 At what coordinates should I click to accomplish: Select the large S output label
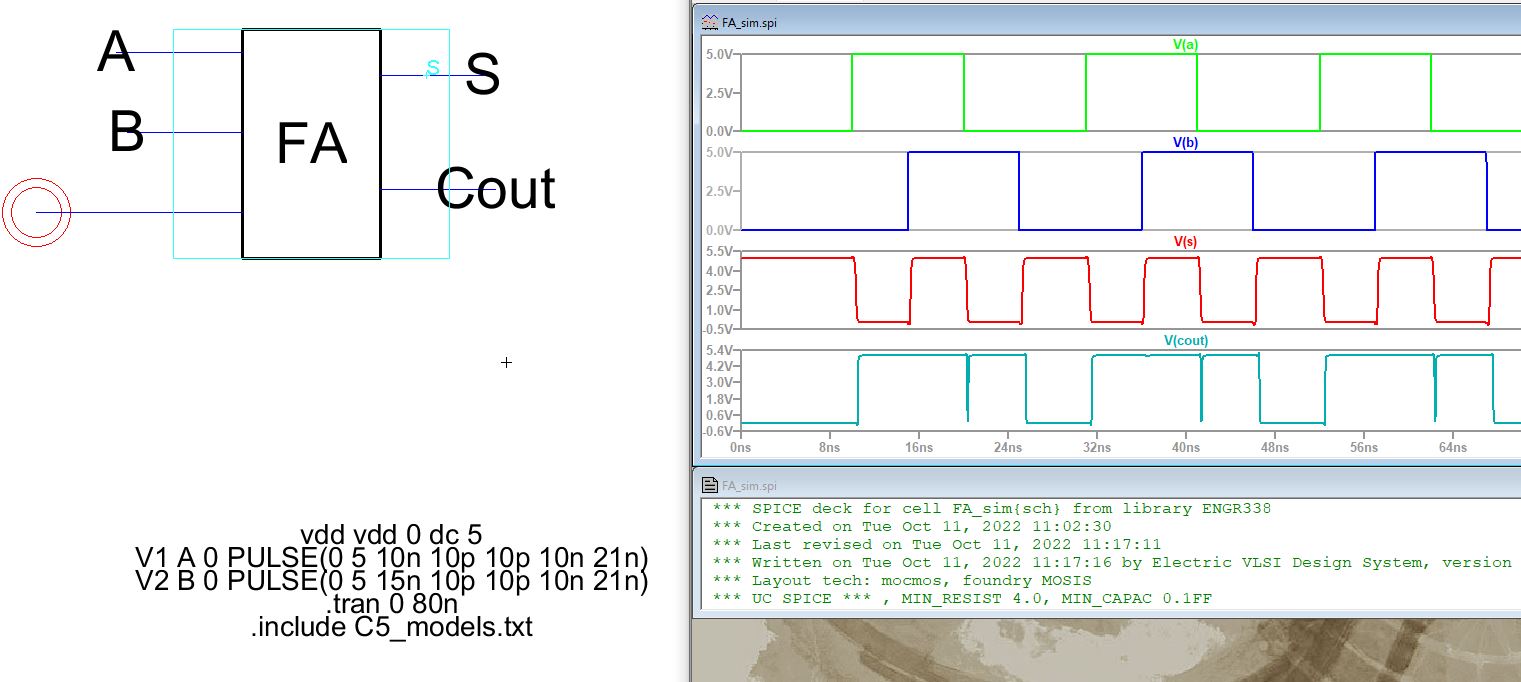click(x=483, y=75)
